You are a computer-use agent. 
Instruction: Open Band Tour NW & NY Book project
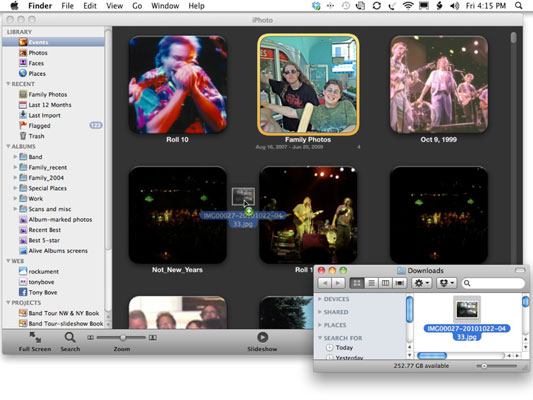click(x=59, y=313)
